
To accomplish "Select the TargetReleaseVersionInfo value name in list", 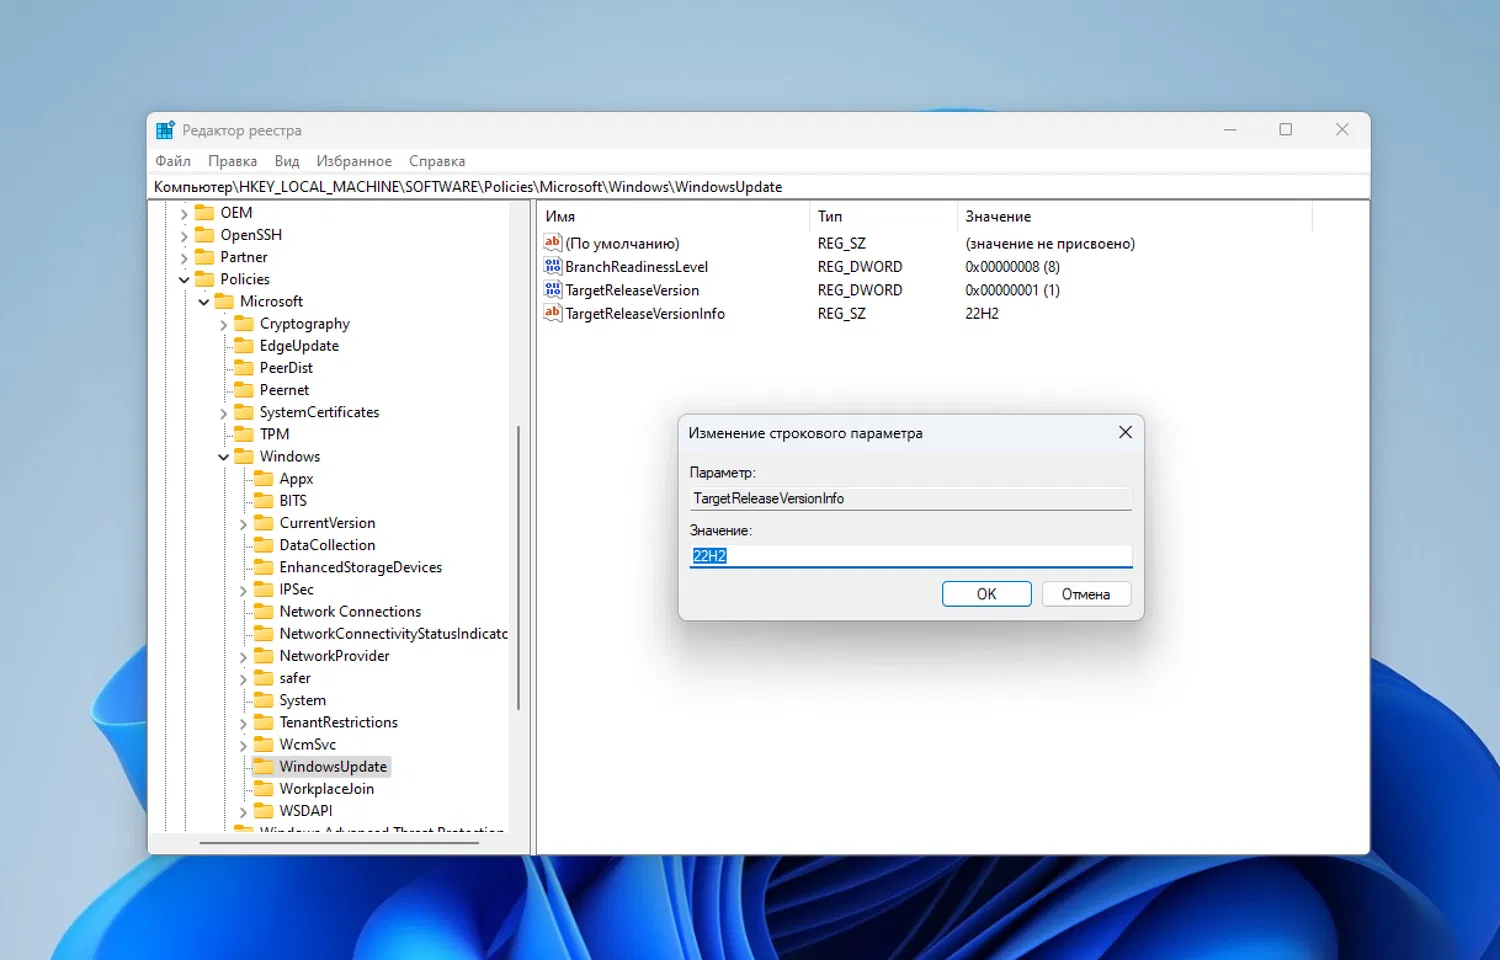I will pos(645,313).
